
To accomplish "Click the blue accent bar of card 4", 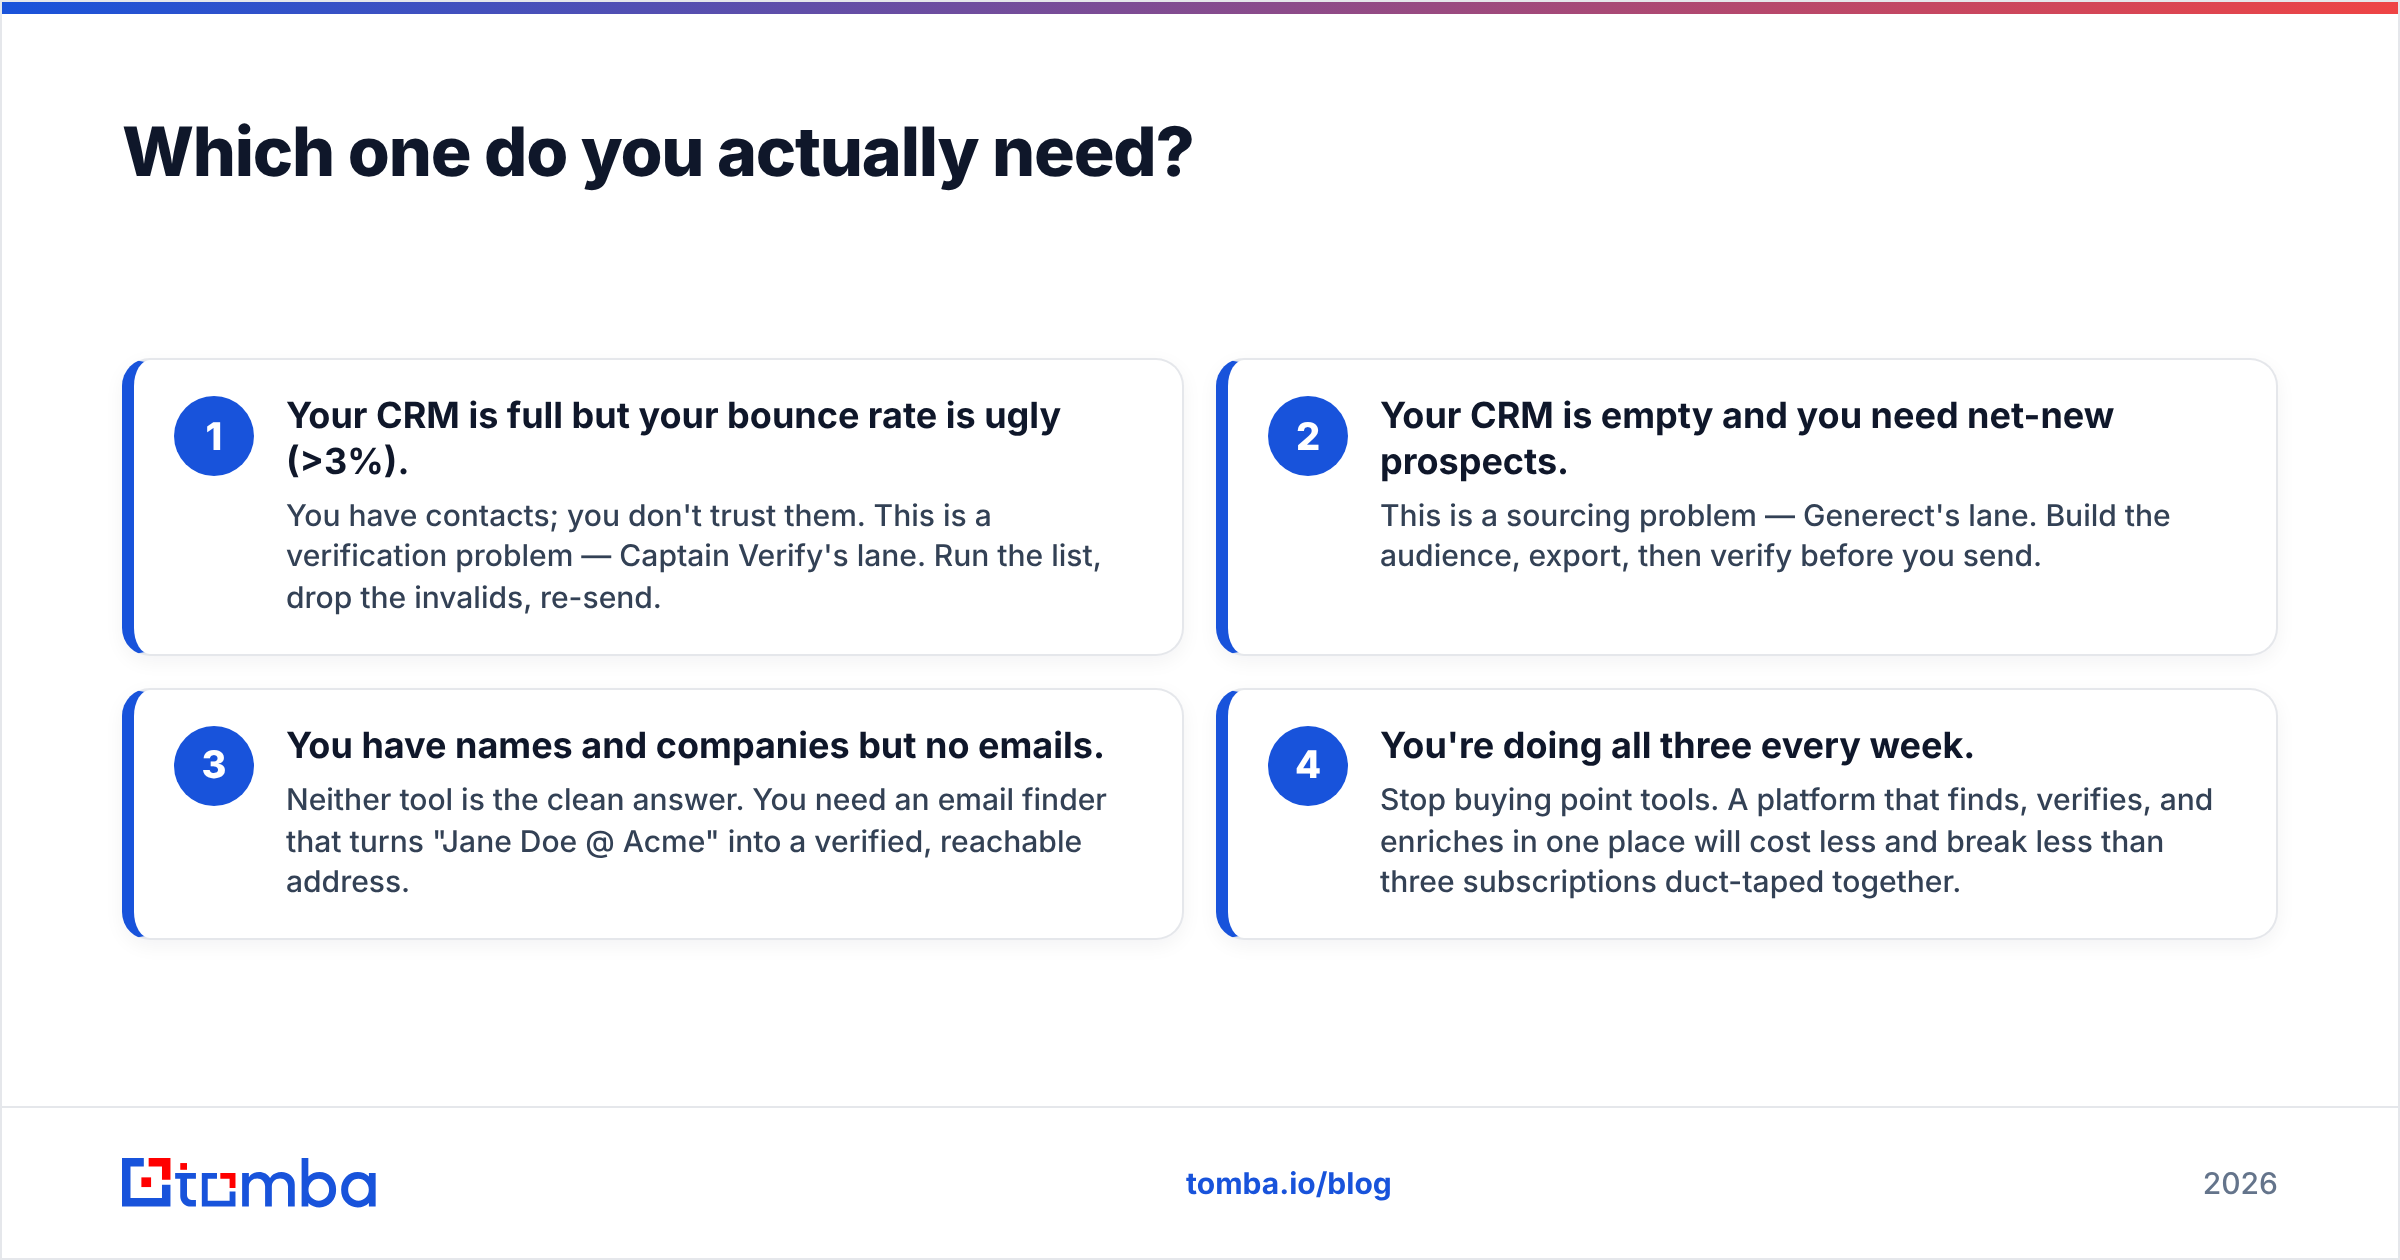I will click(1222, 814).
